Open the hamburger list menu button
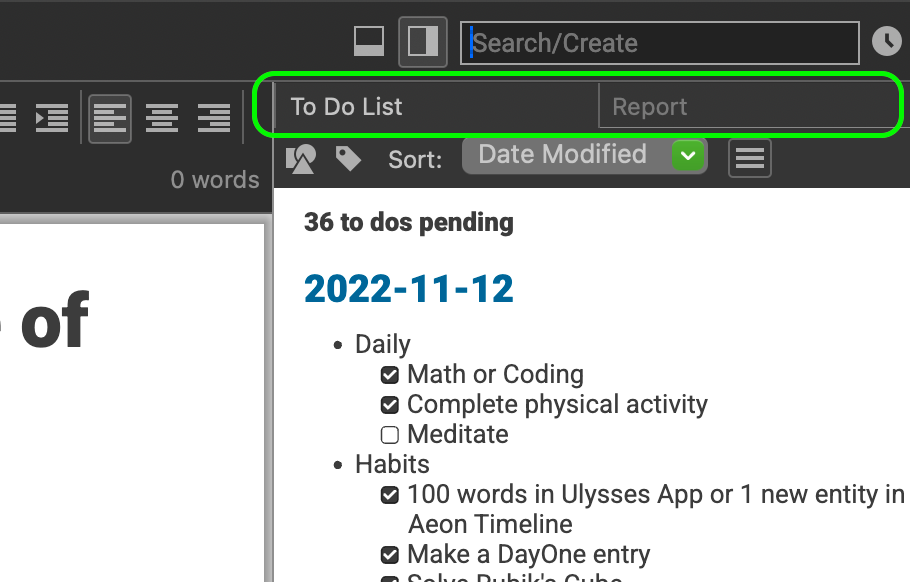 point(750,158)
